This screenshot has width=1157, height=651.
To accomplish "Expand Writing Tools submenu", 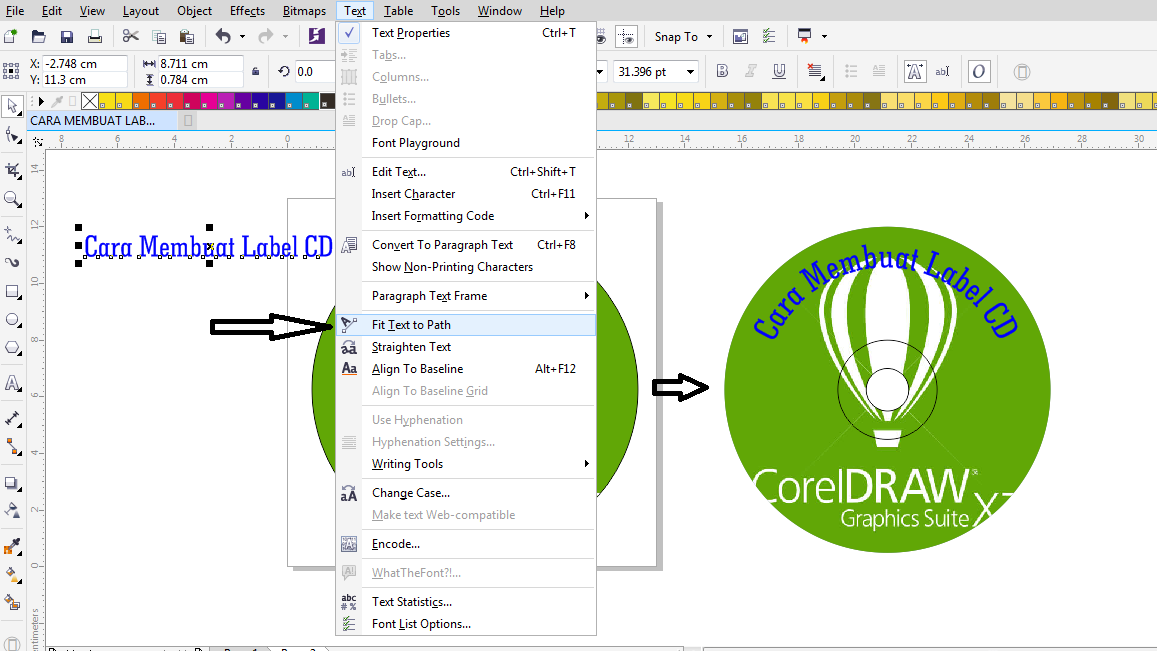I will [466, 464].
